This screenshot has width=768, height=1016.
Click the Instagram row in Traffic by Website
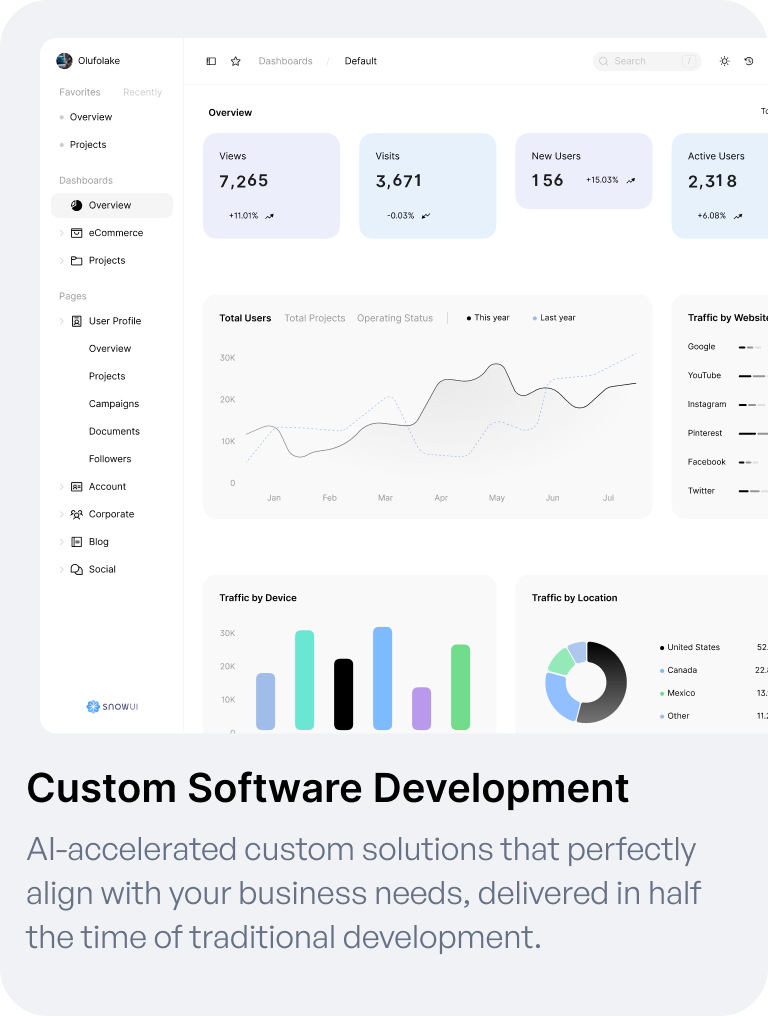click(x=727, y=404)
